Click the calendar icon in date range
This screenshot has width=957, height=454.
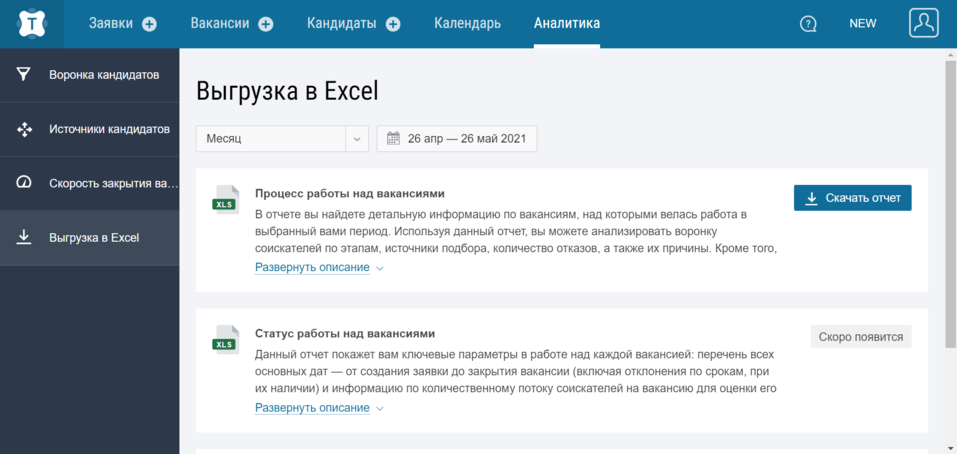point(393,139)
